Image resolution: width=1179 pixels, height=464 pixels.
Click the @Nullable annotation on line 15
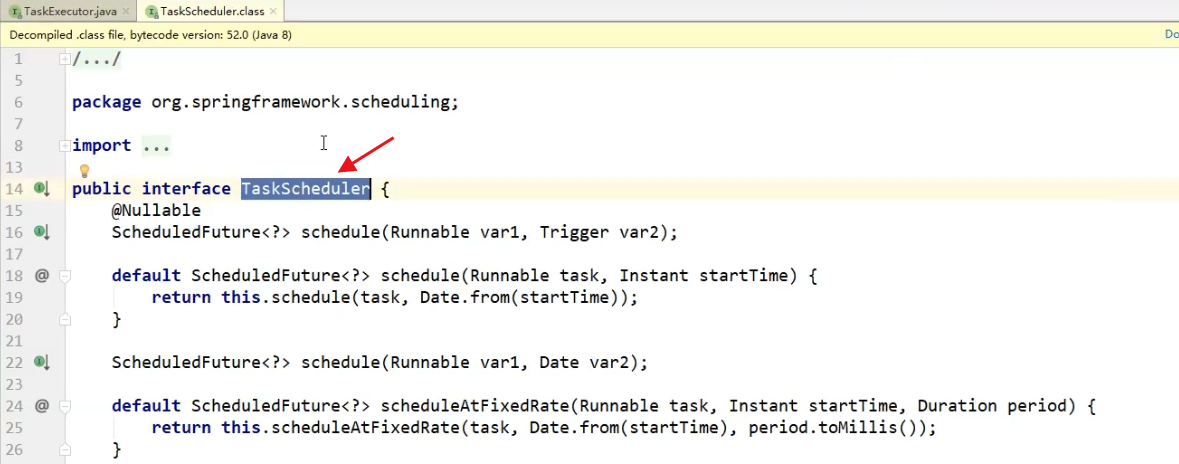[156, 211]
